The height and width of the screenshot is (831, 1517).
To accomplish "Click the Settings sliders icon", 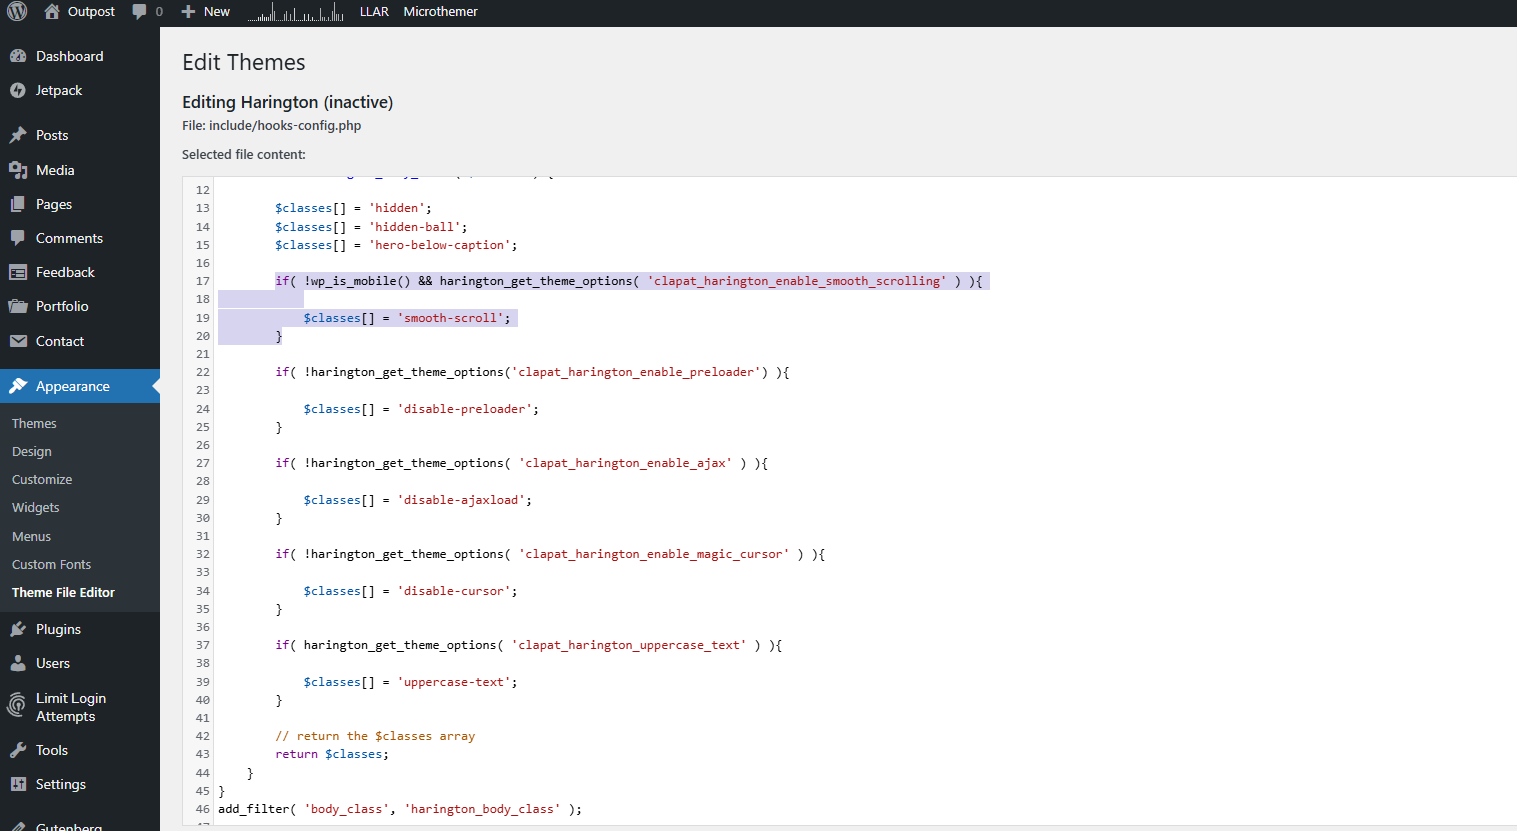I will click(18, 784).
